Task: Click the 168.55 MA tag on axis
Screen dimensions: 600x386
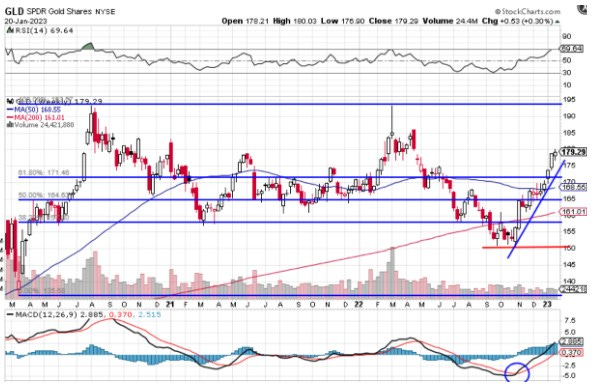Action: pos(572,187)
